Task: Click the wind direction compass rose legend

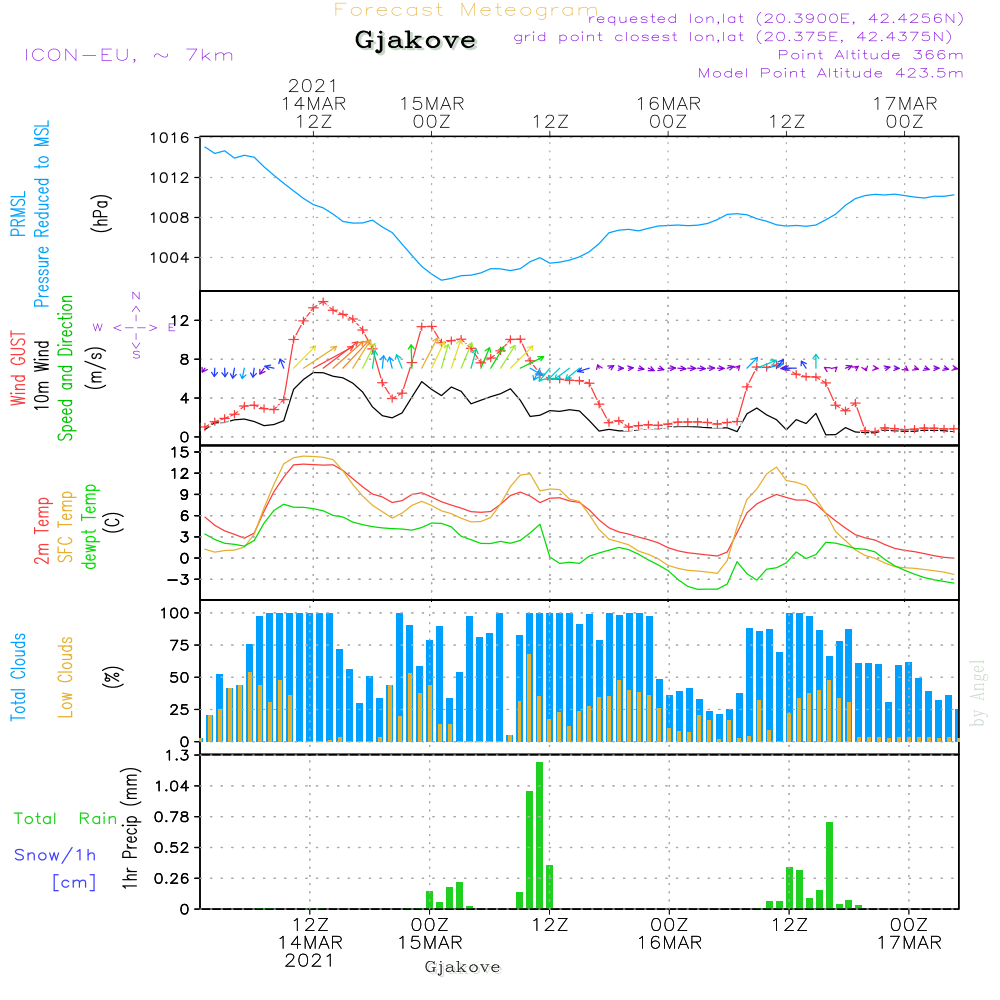Action: tap(135, 327)
